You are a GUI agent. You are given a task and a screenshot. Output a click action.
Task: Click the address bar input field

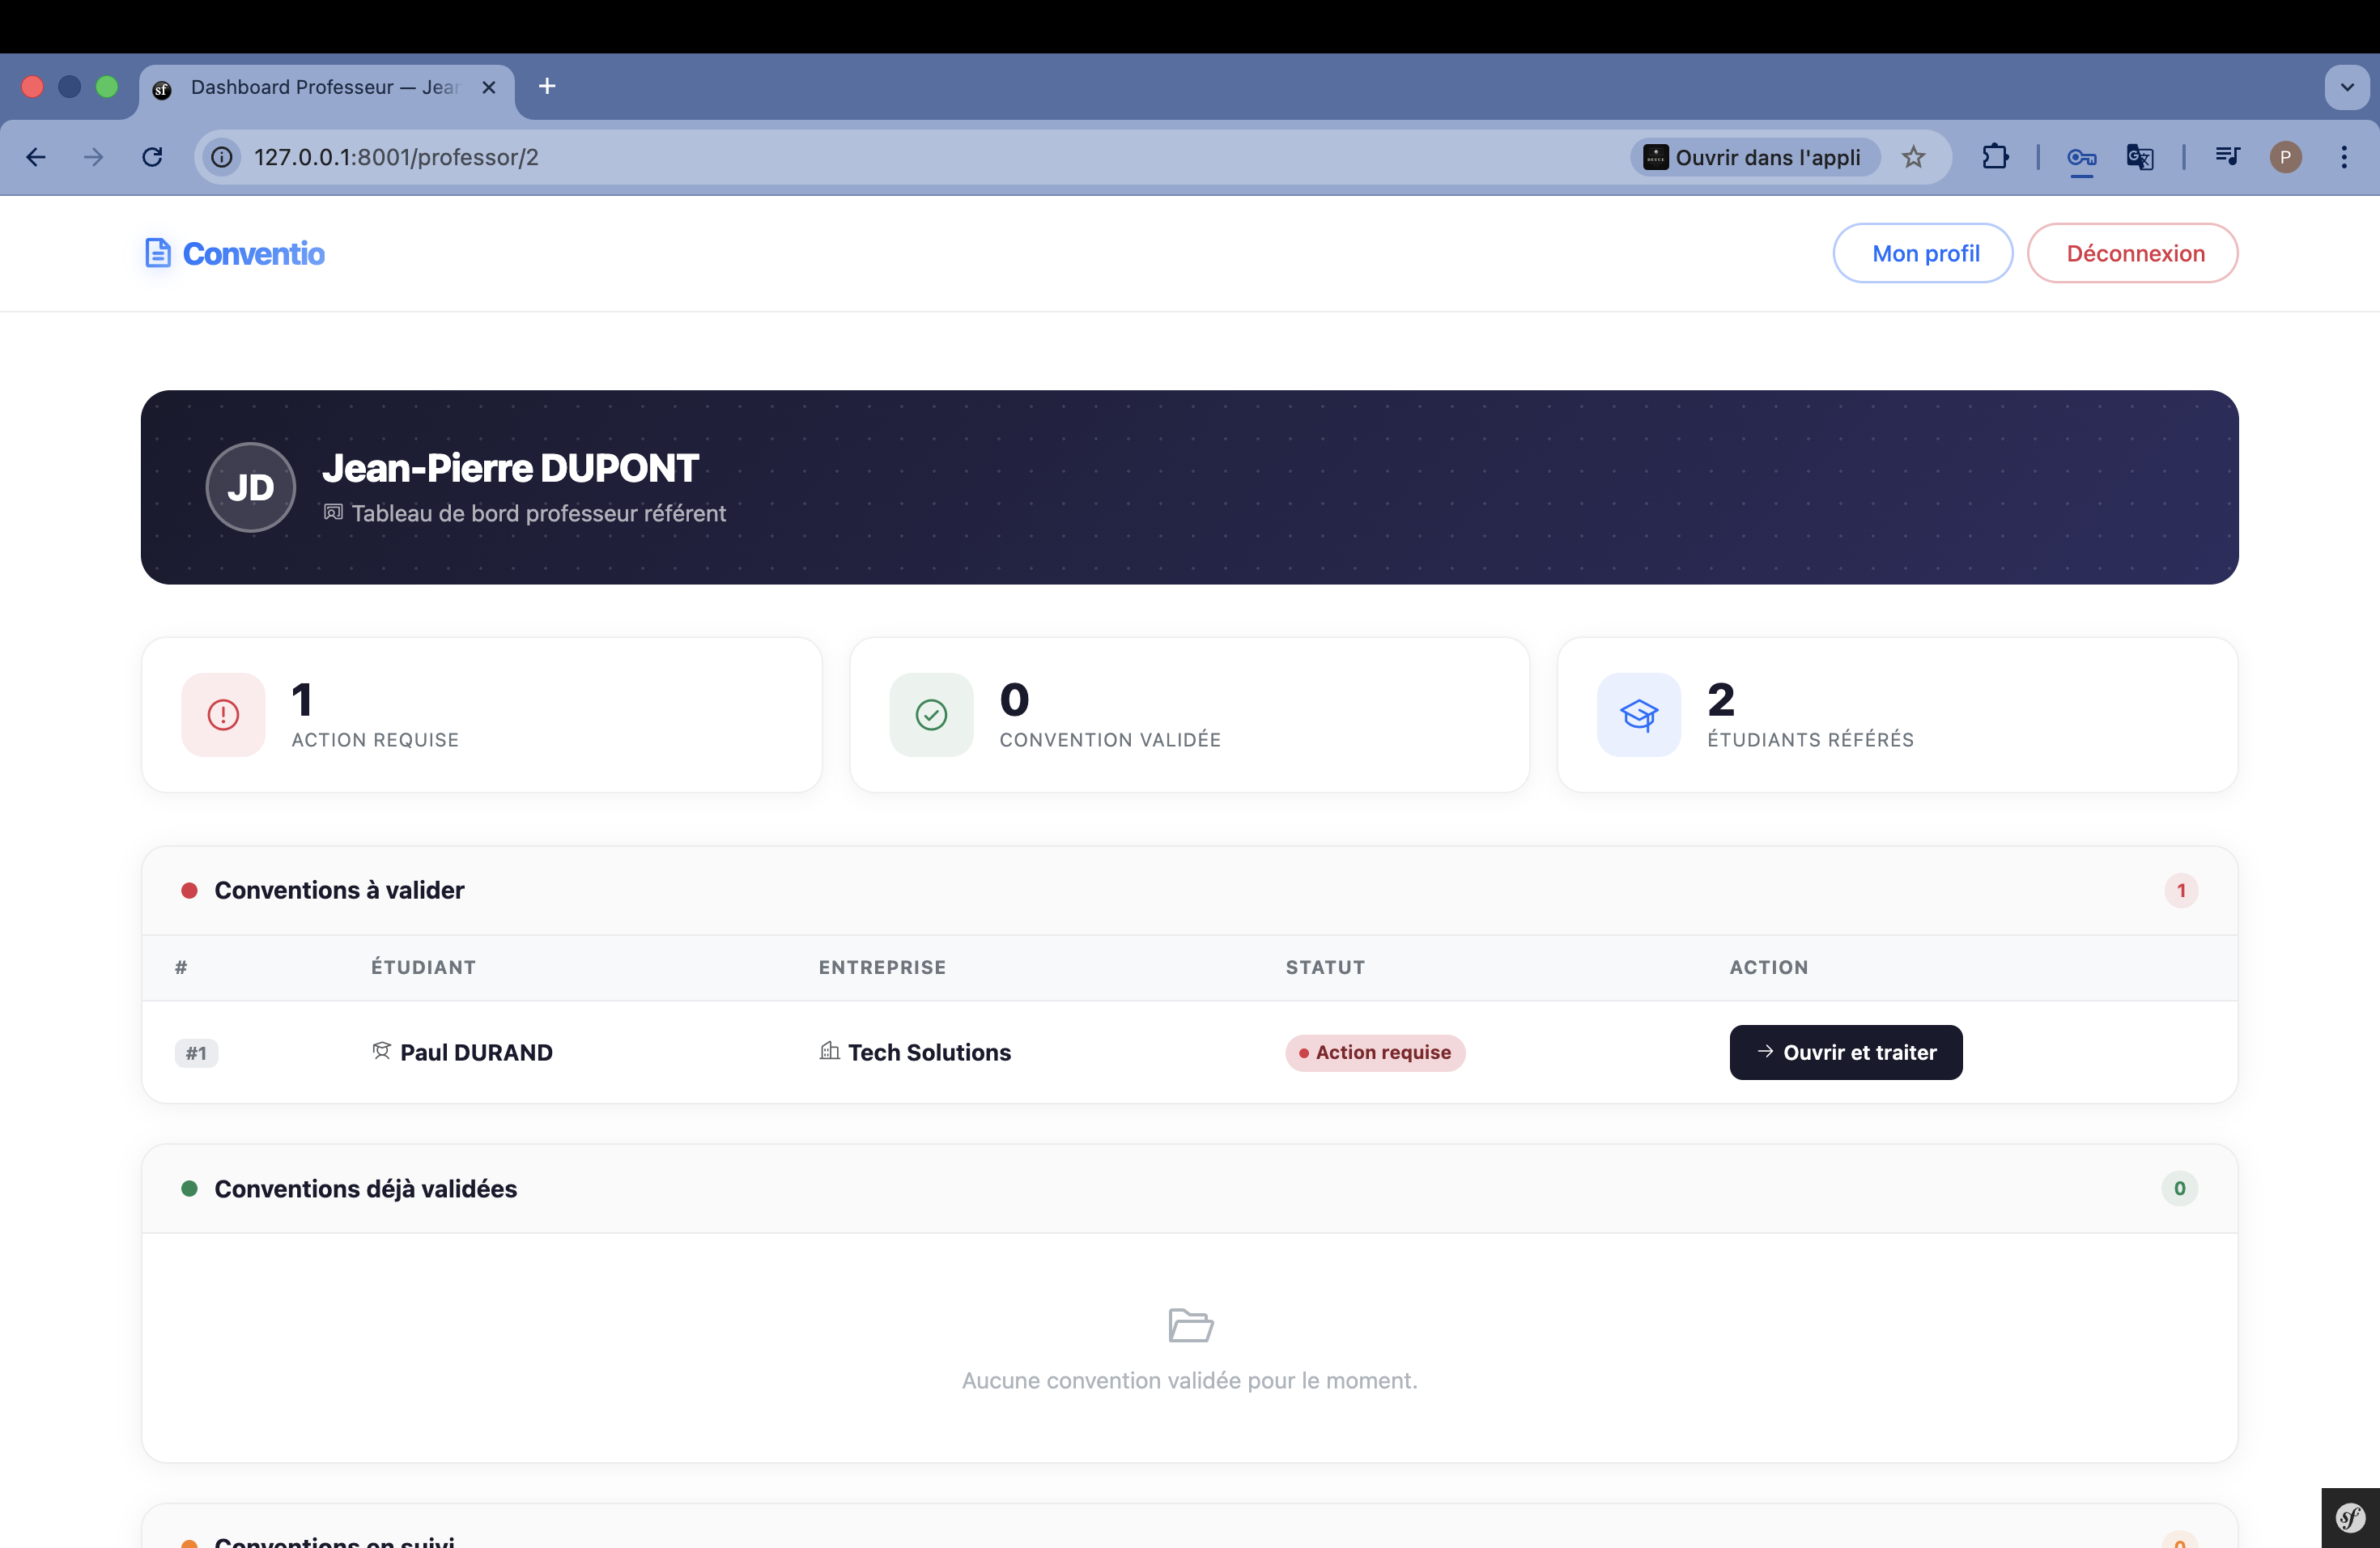[x=700, y=157]
